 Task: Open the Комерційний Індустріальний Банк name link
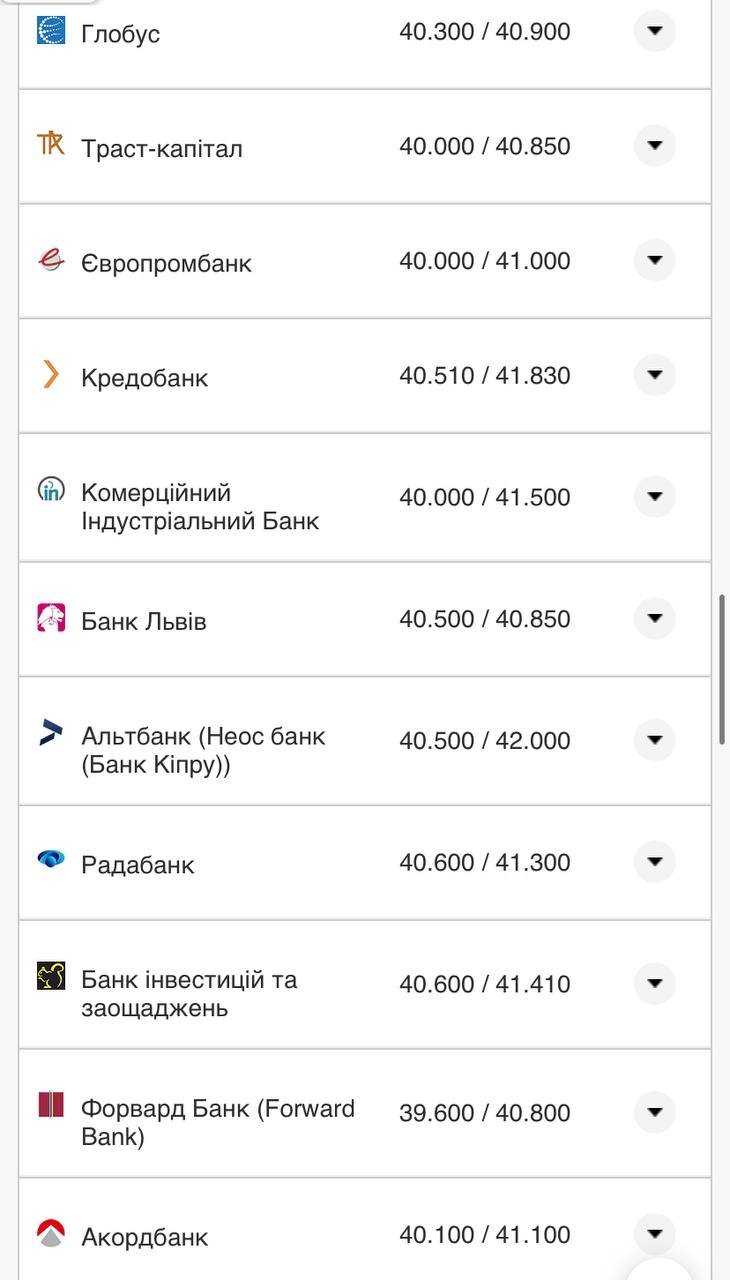(200, 507)
